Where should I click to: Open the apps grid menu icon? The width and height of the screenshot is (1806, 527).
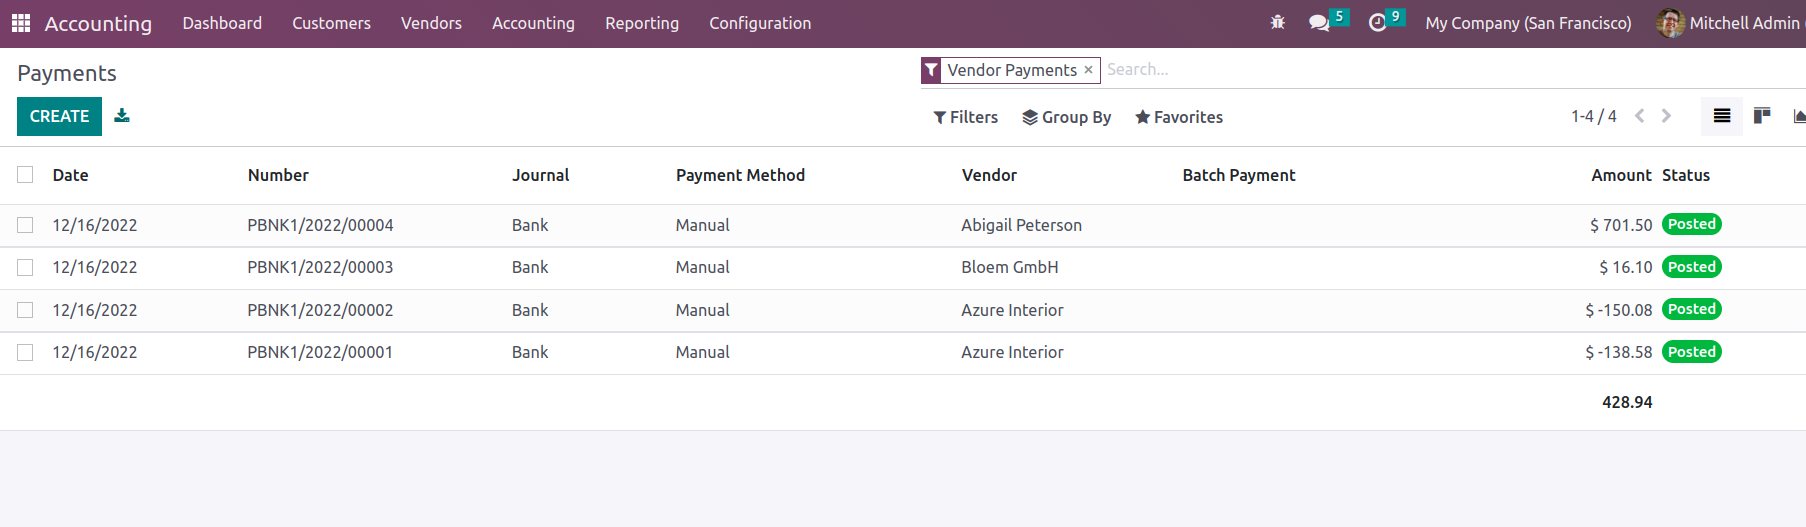coord(21,23)
